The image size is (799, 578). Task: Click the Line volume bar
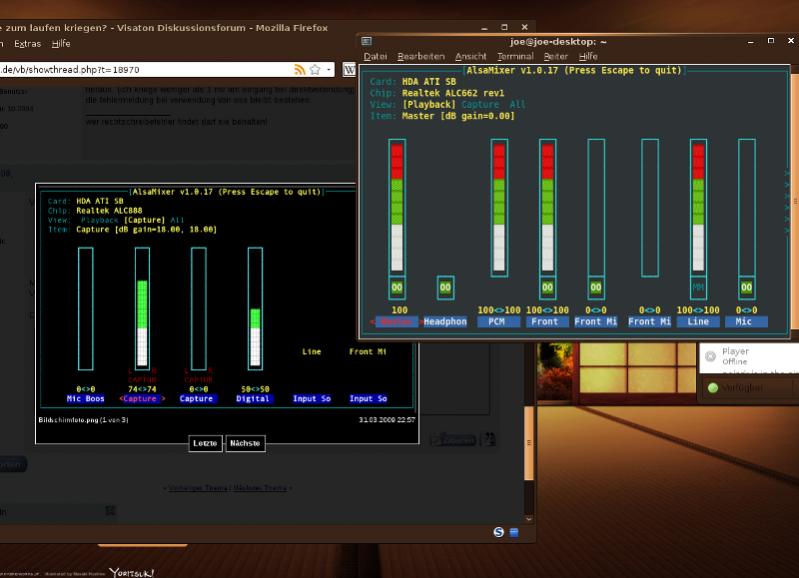pos(698,208)
